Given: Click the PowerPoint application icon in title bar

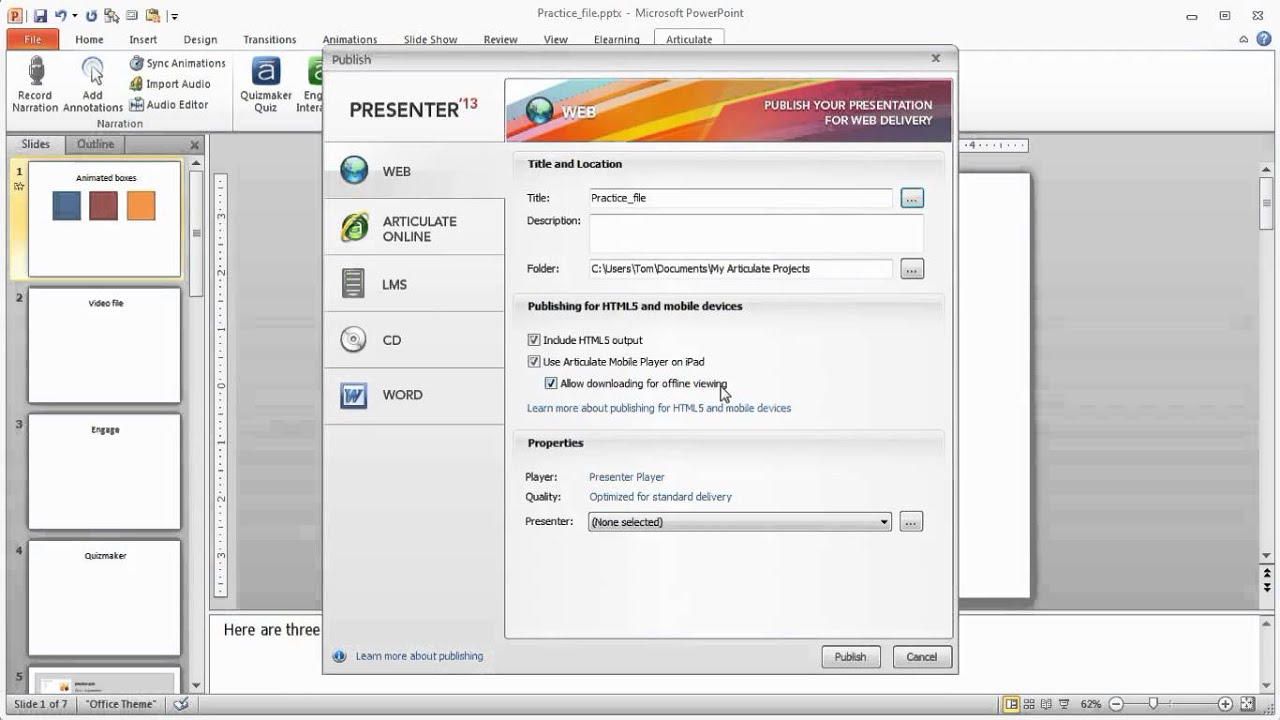Looking at the screenshot, I should (x=15, y=16).
